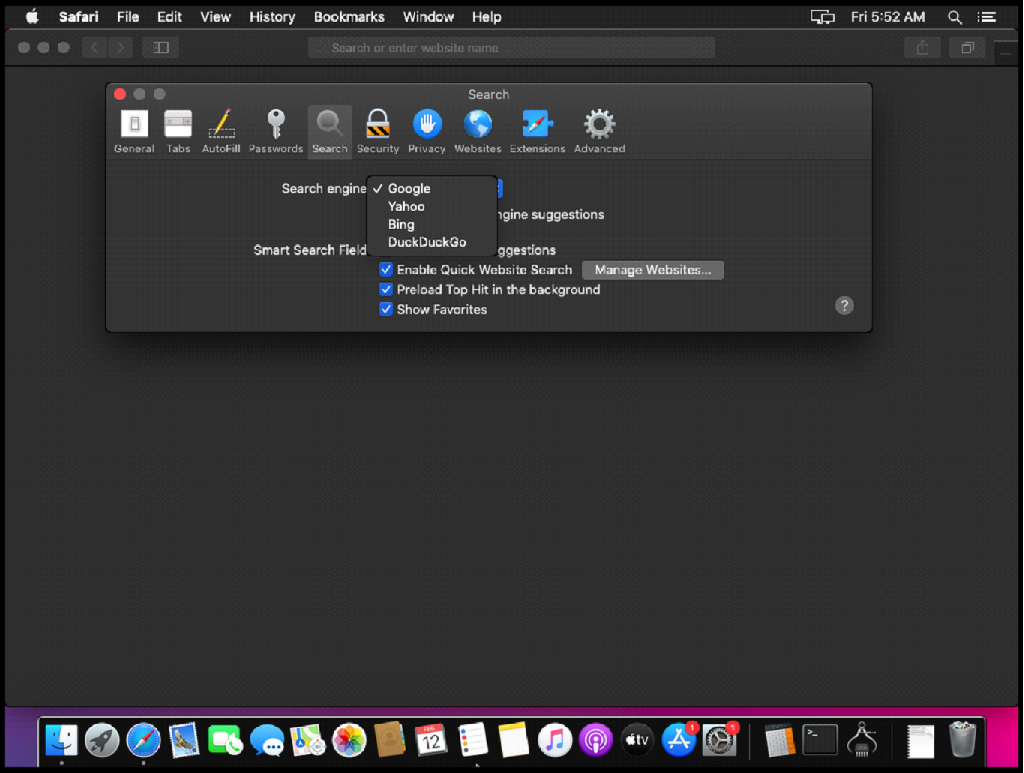
Task: Open the help question mark button
Action: tap(844, 306)
